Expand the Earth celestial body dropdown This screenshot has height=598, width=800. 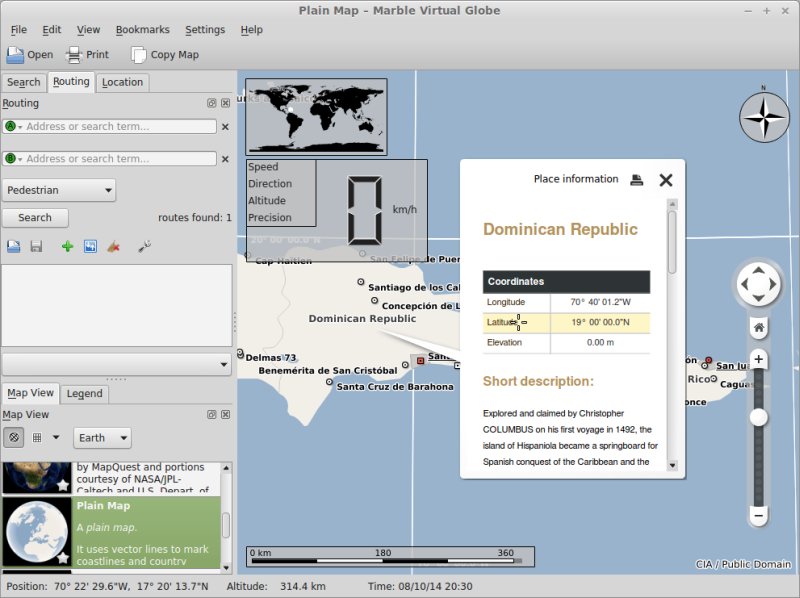click(x=102, y=438)
